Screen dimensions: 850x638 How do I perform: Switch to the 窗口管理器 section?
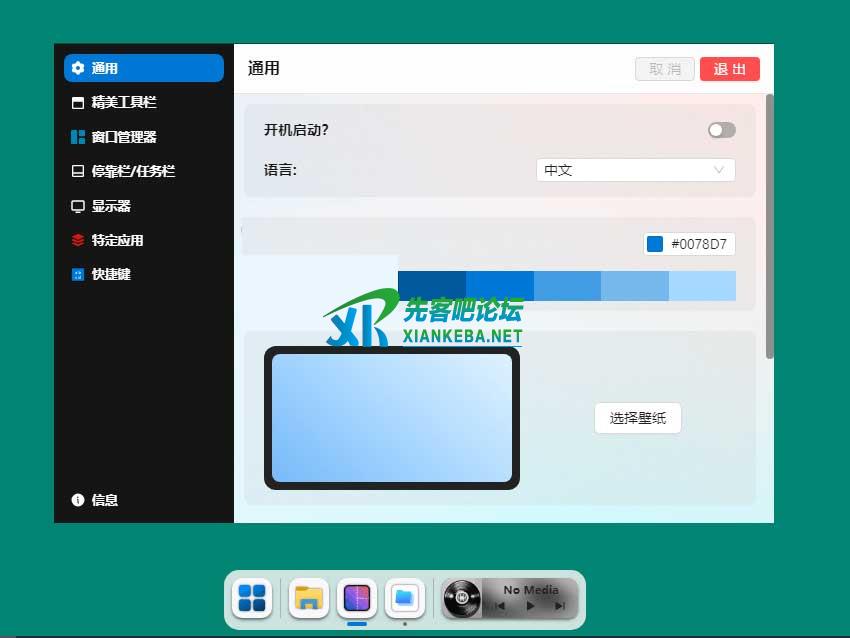pyautogui.click(x=123, y=137)
